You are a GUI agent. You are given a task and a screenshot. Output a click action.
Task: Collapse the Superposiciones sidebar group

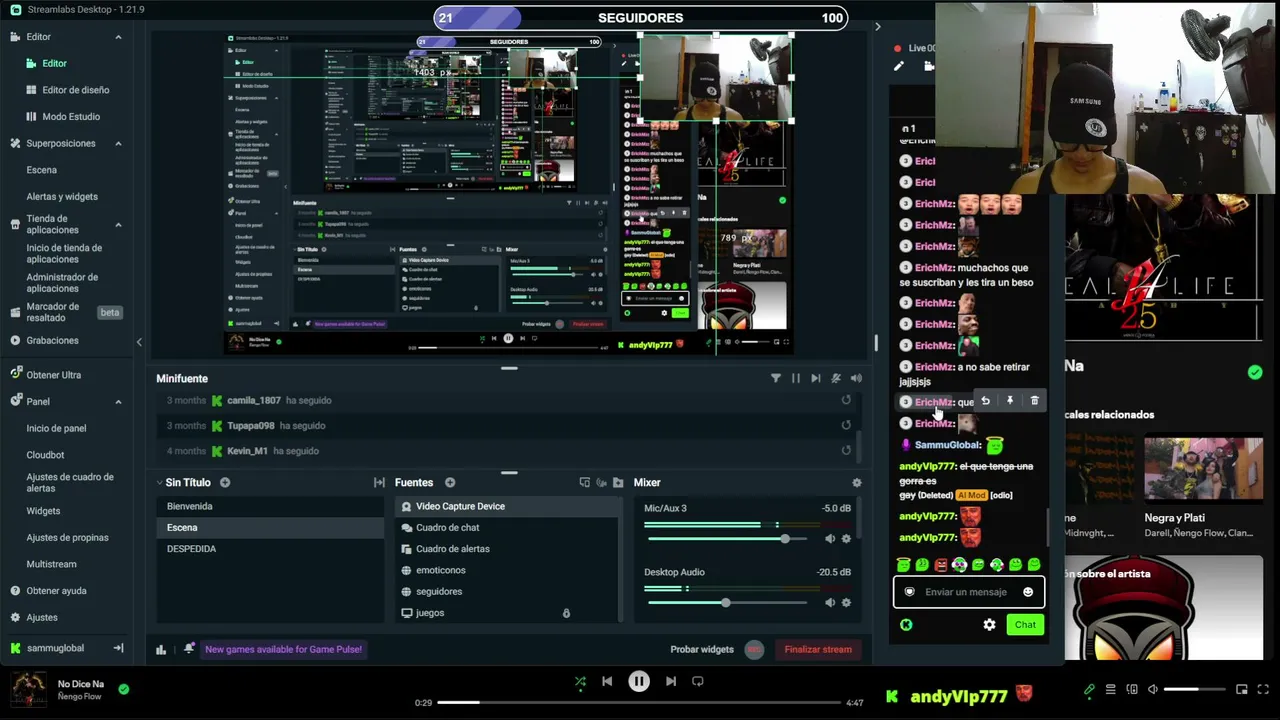click(118, 144)
